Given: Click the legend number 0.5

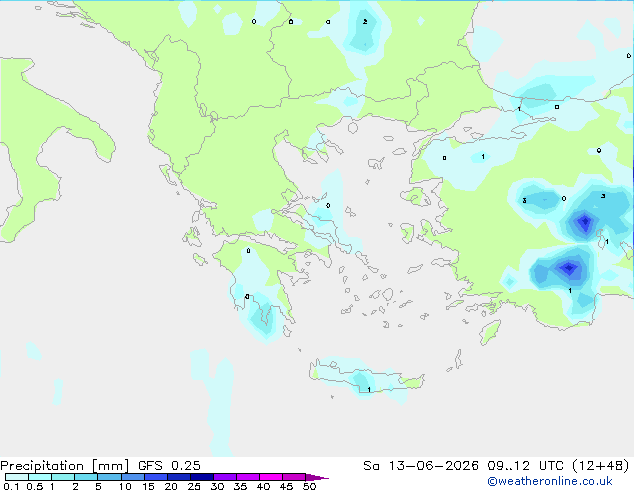Looking at the screenshot, I should (35, 486).
